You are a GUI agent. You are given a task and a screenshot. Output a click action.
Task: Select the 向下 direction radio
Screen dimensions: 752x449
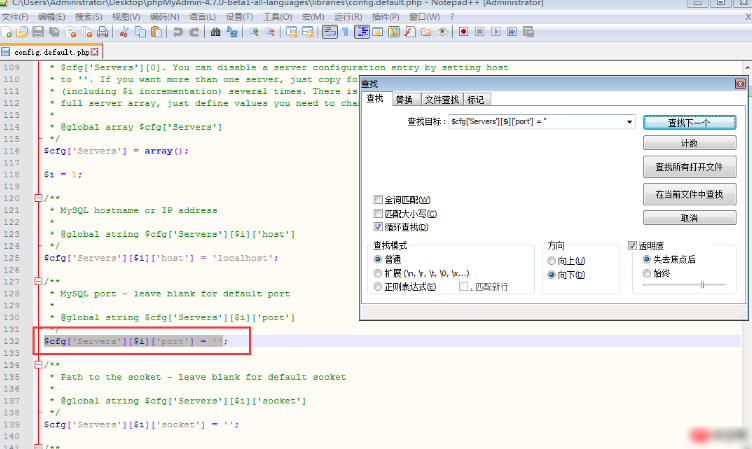tap(552, 275)
